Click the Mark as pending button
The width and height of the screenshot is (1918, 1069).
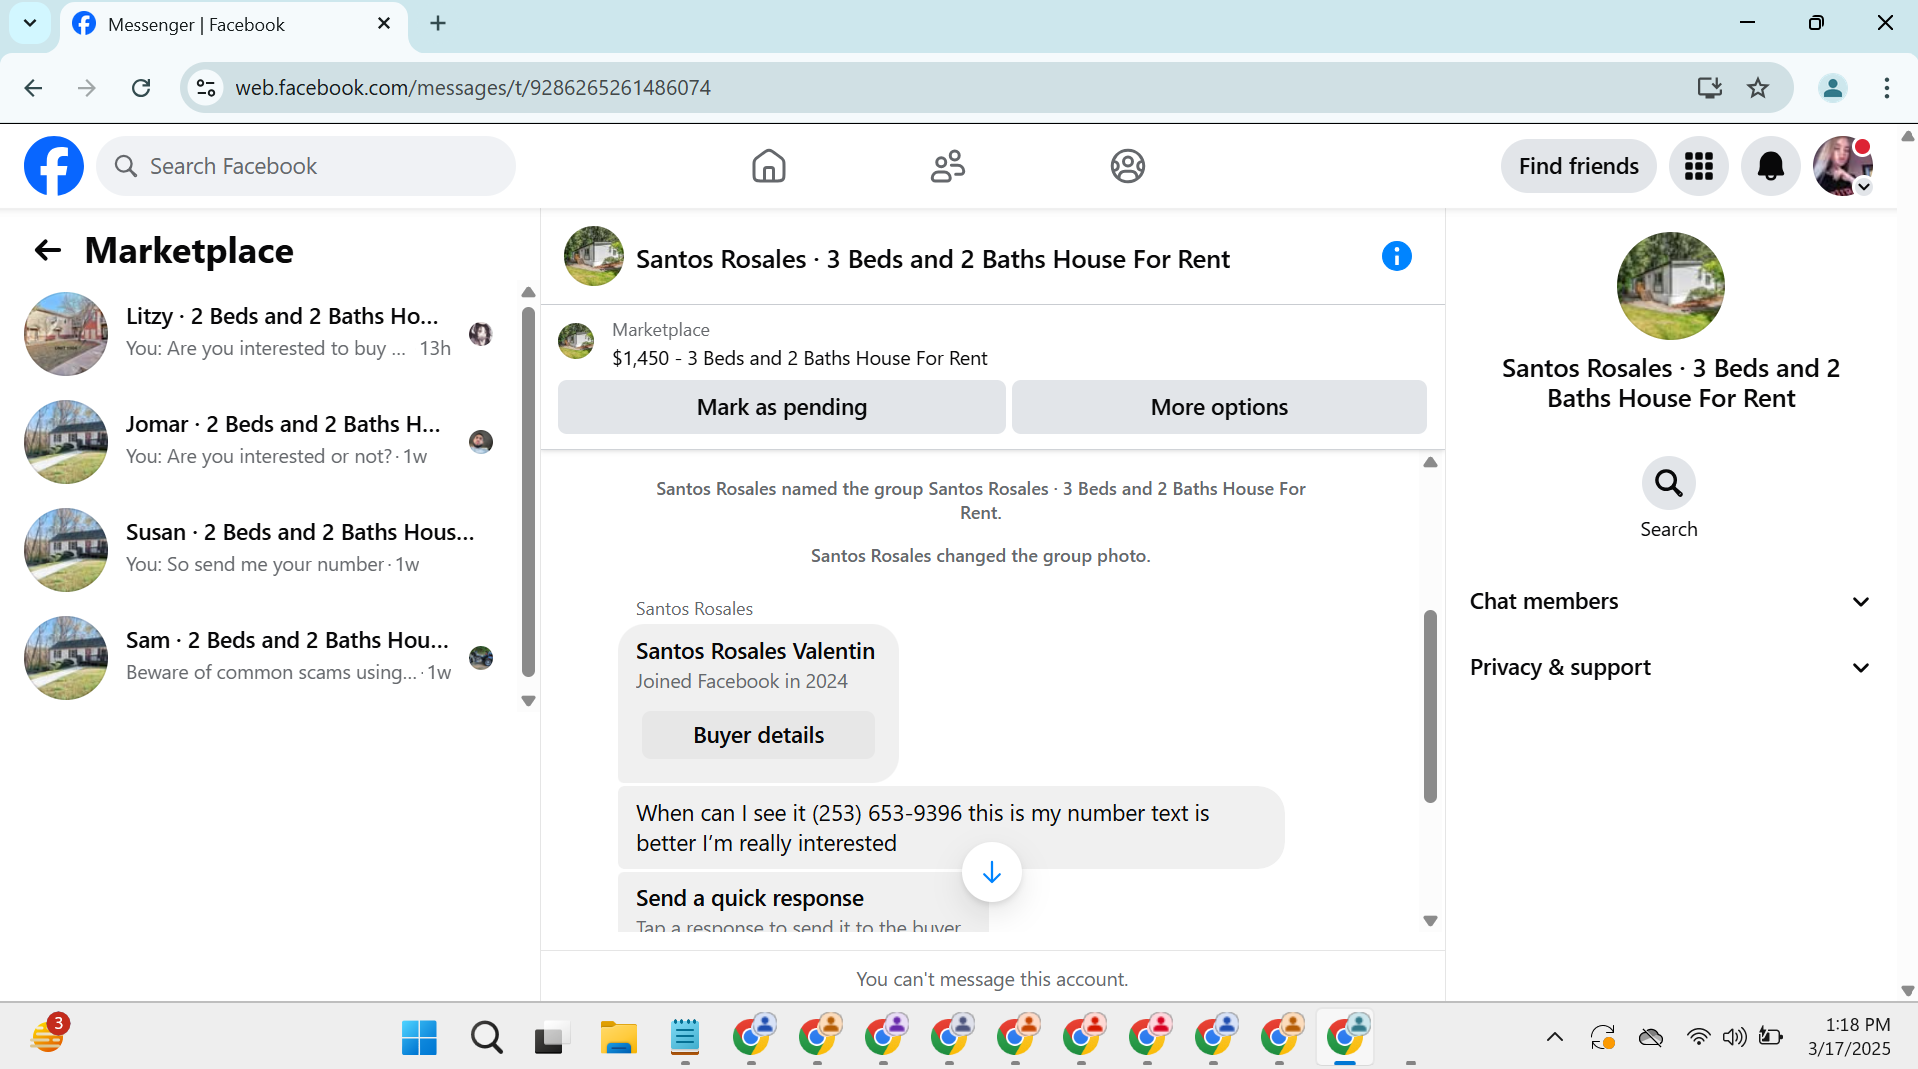(782, 407)
